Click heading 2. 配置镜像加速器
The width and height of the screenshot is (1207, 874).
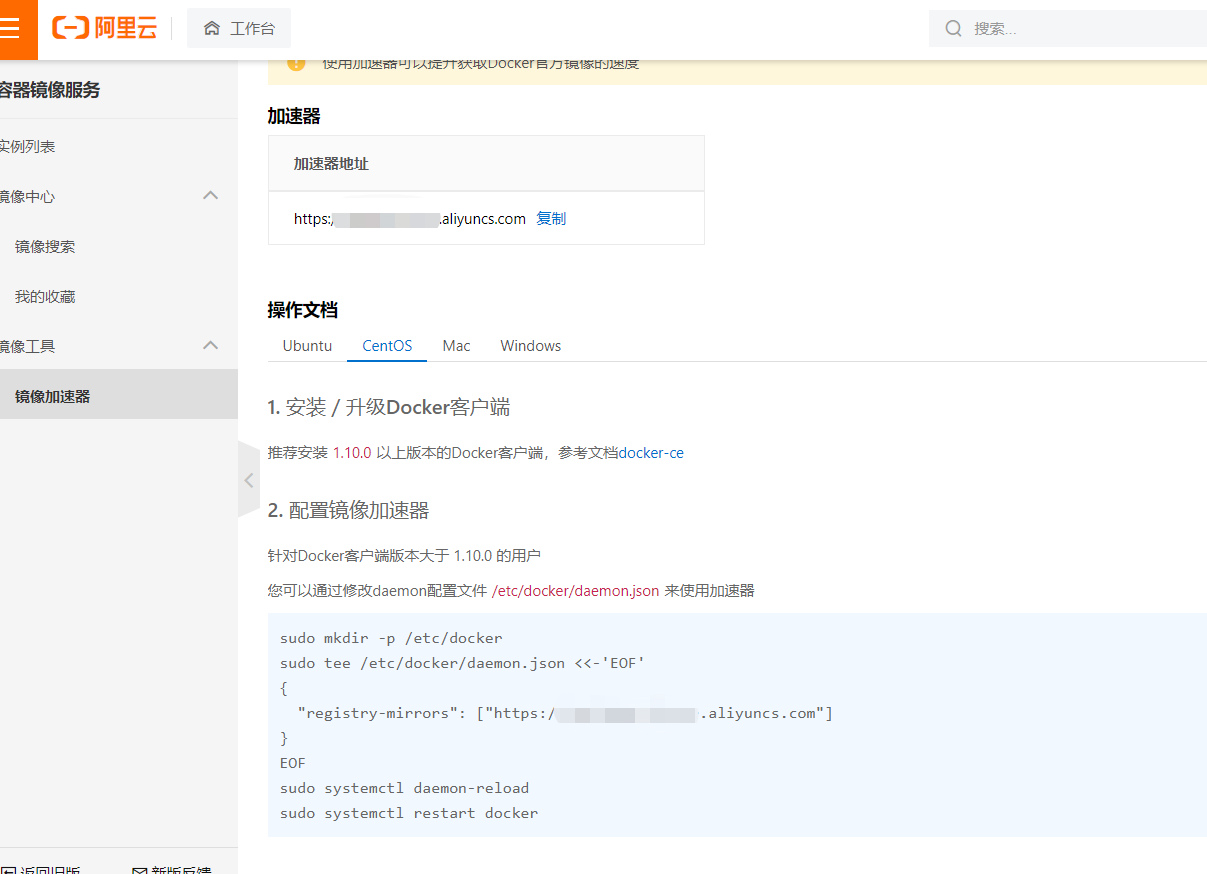click(348, 510)
